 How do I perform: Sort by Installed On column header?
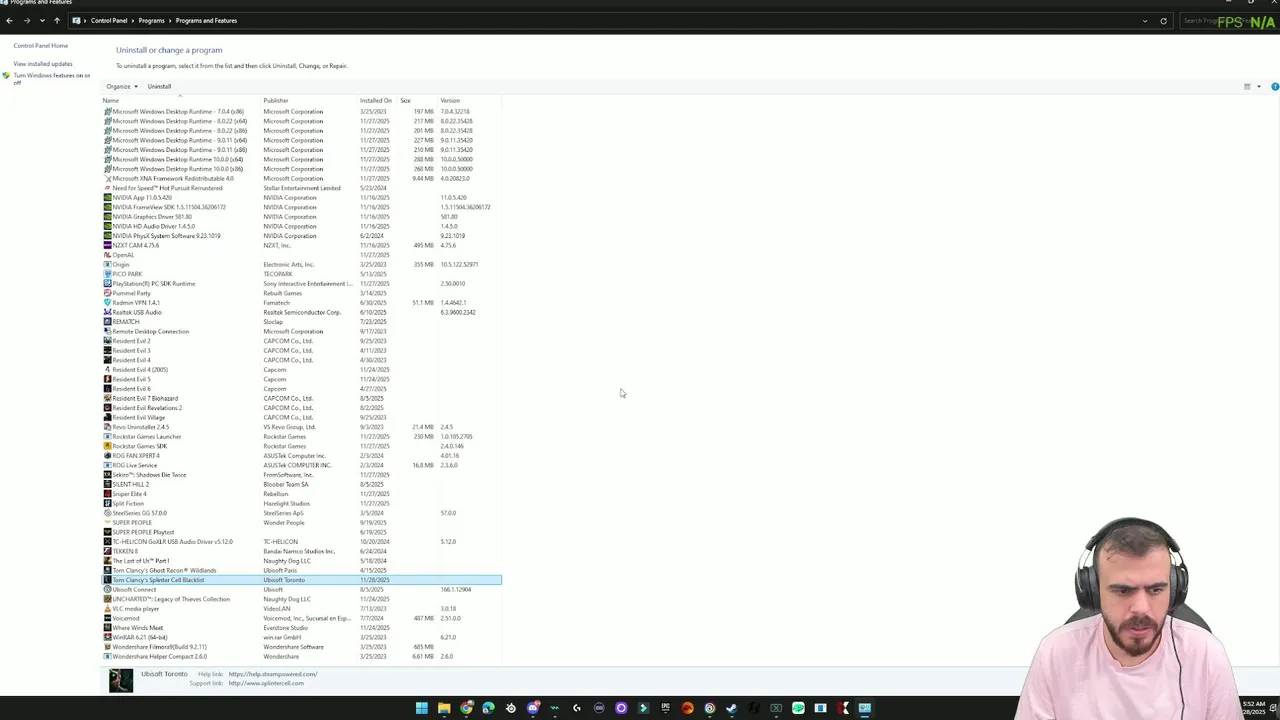tap(376, 101)
